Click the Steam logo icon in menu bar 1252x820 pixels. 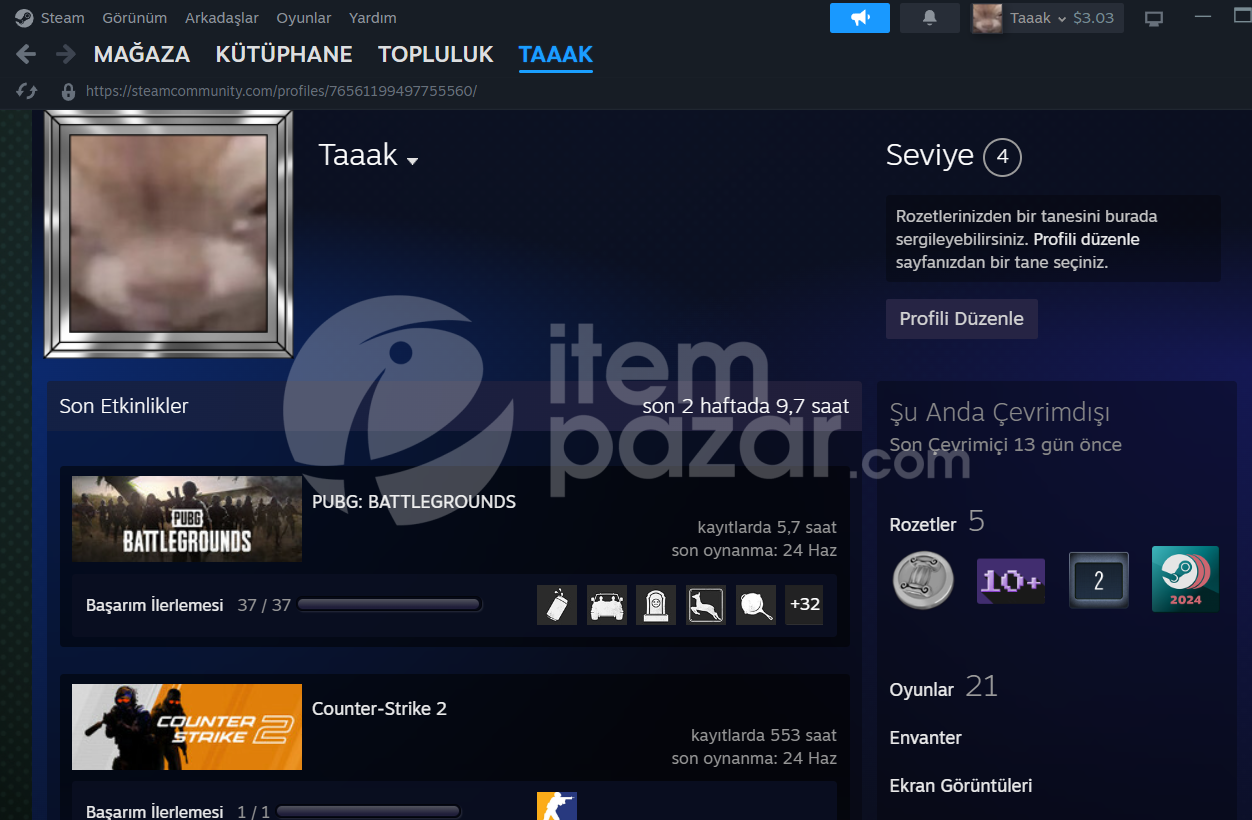click(24, 18)
